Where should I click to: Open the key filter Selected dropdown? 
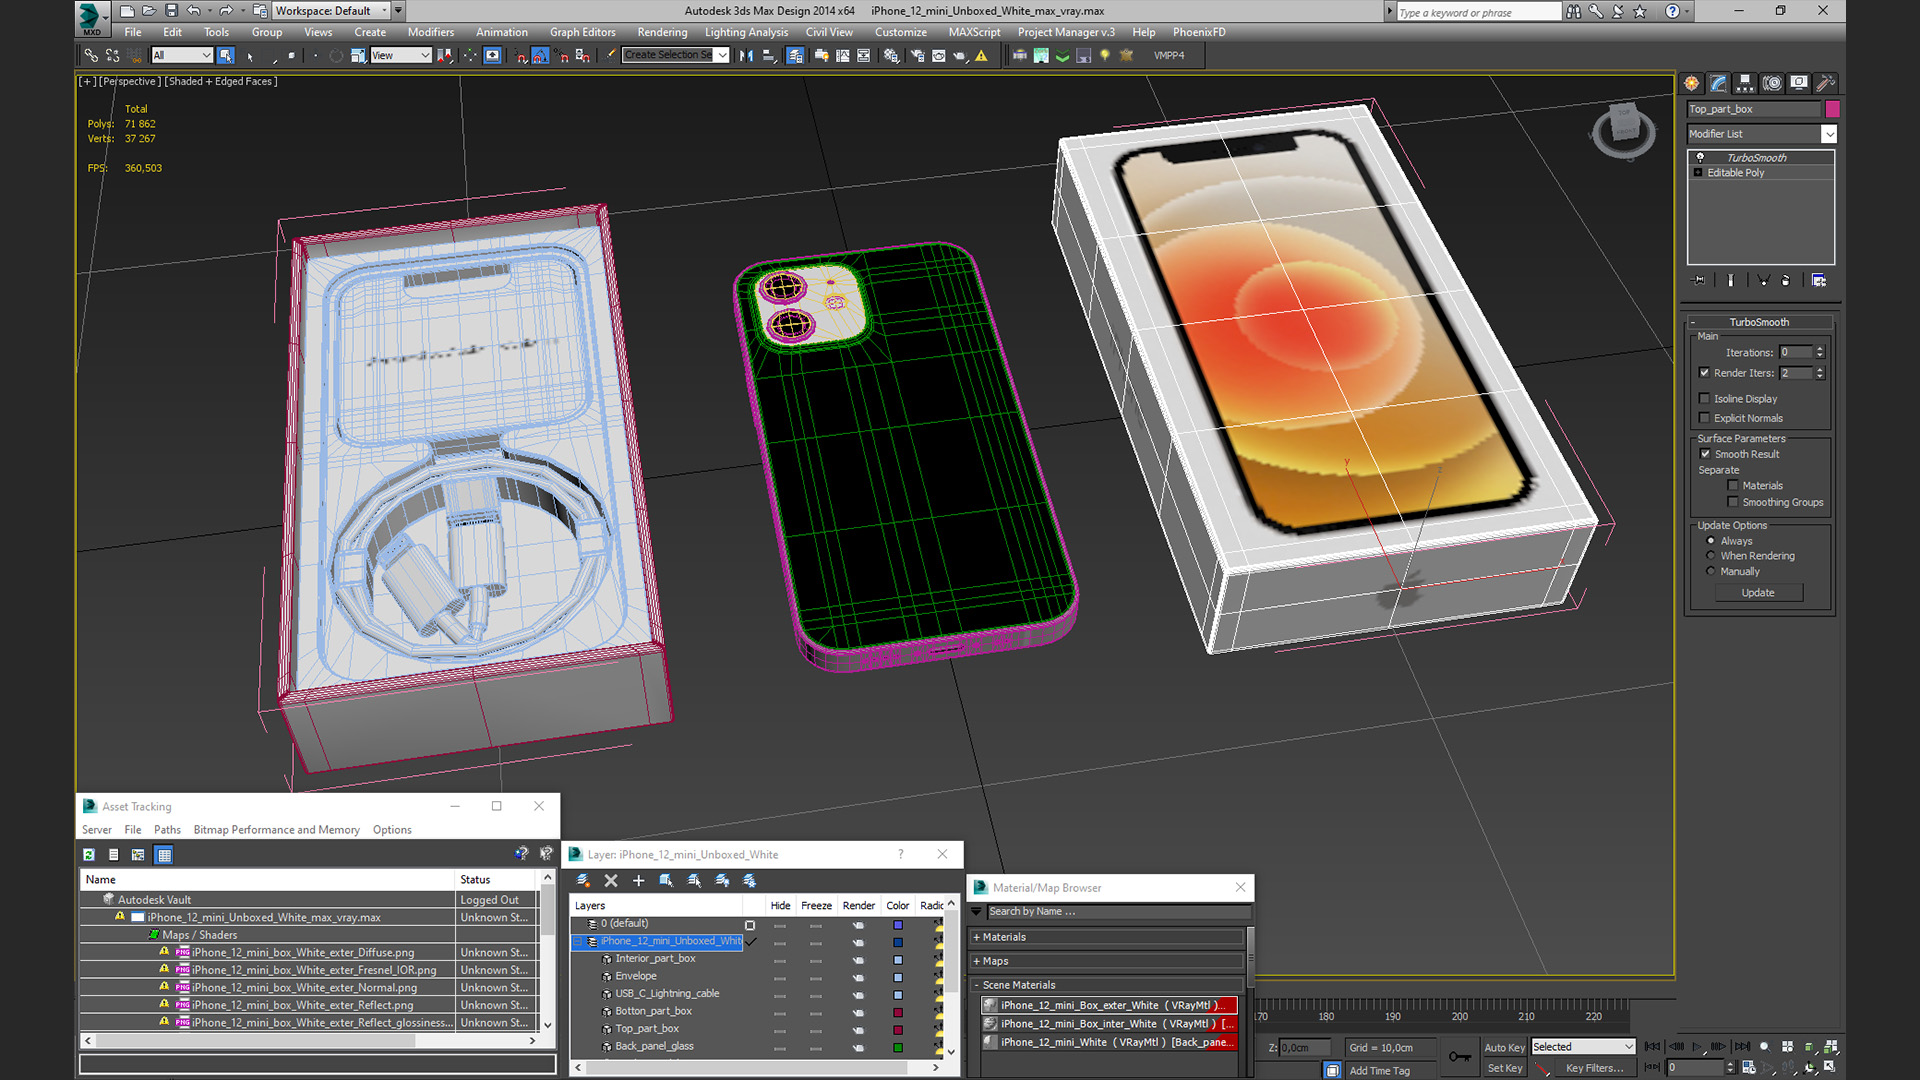(1583, 1047)
